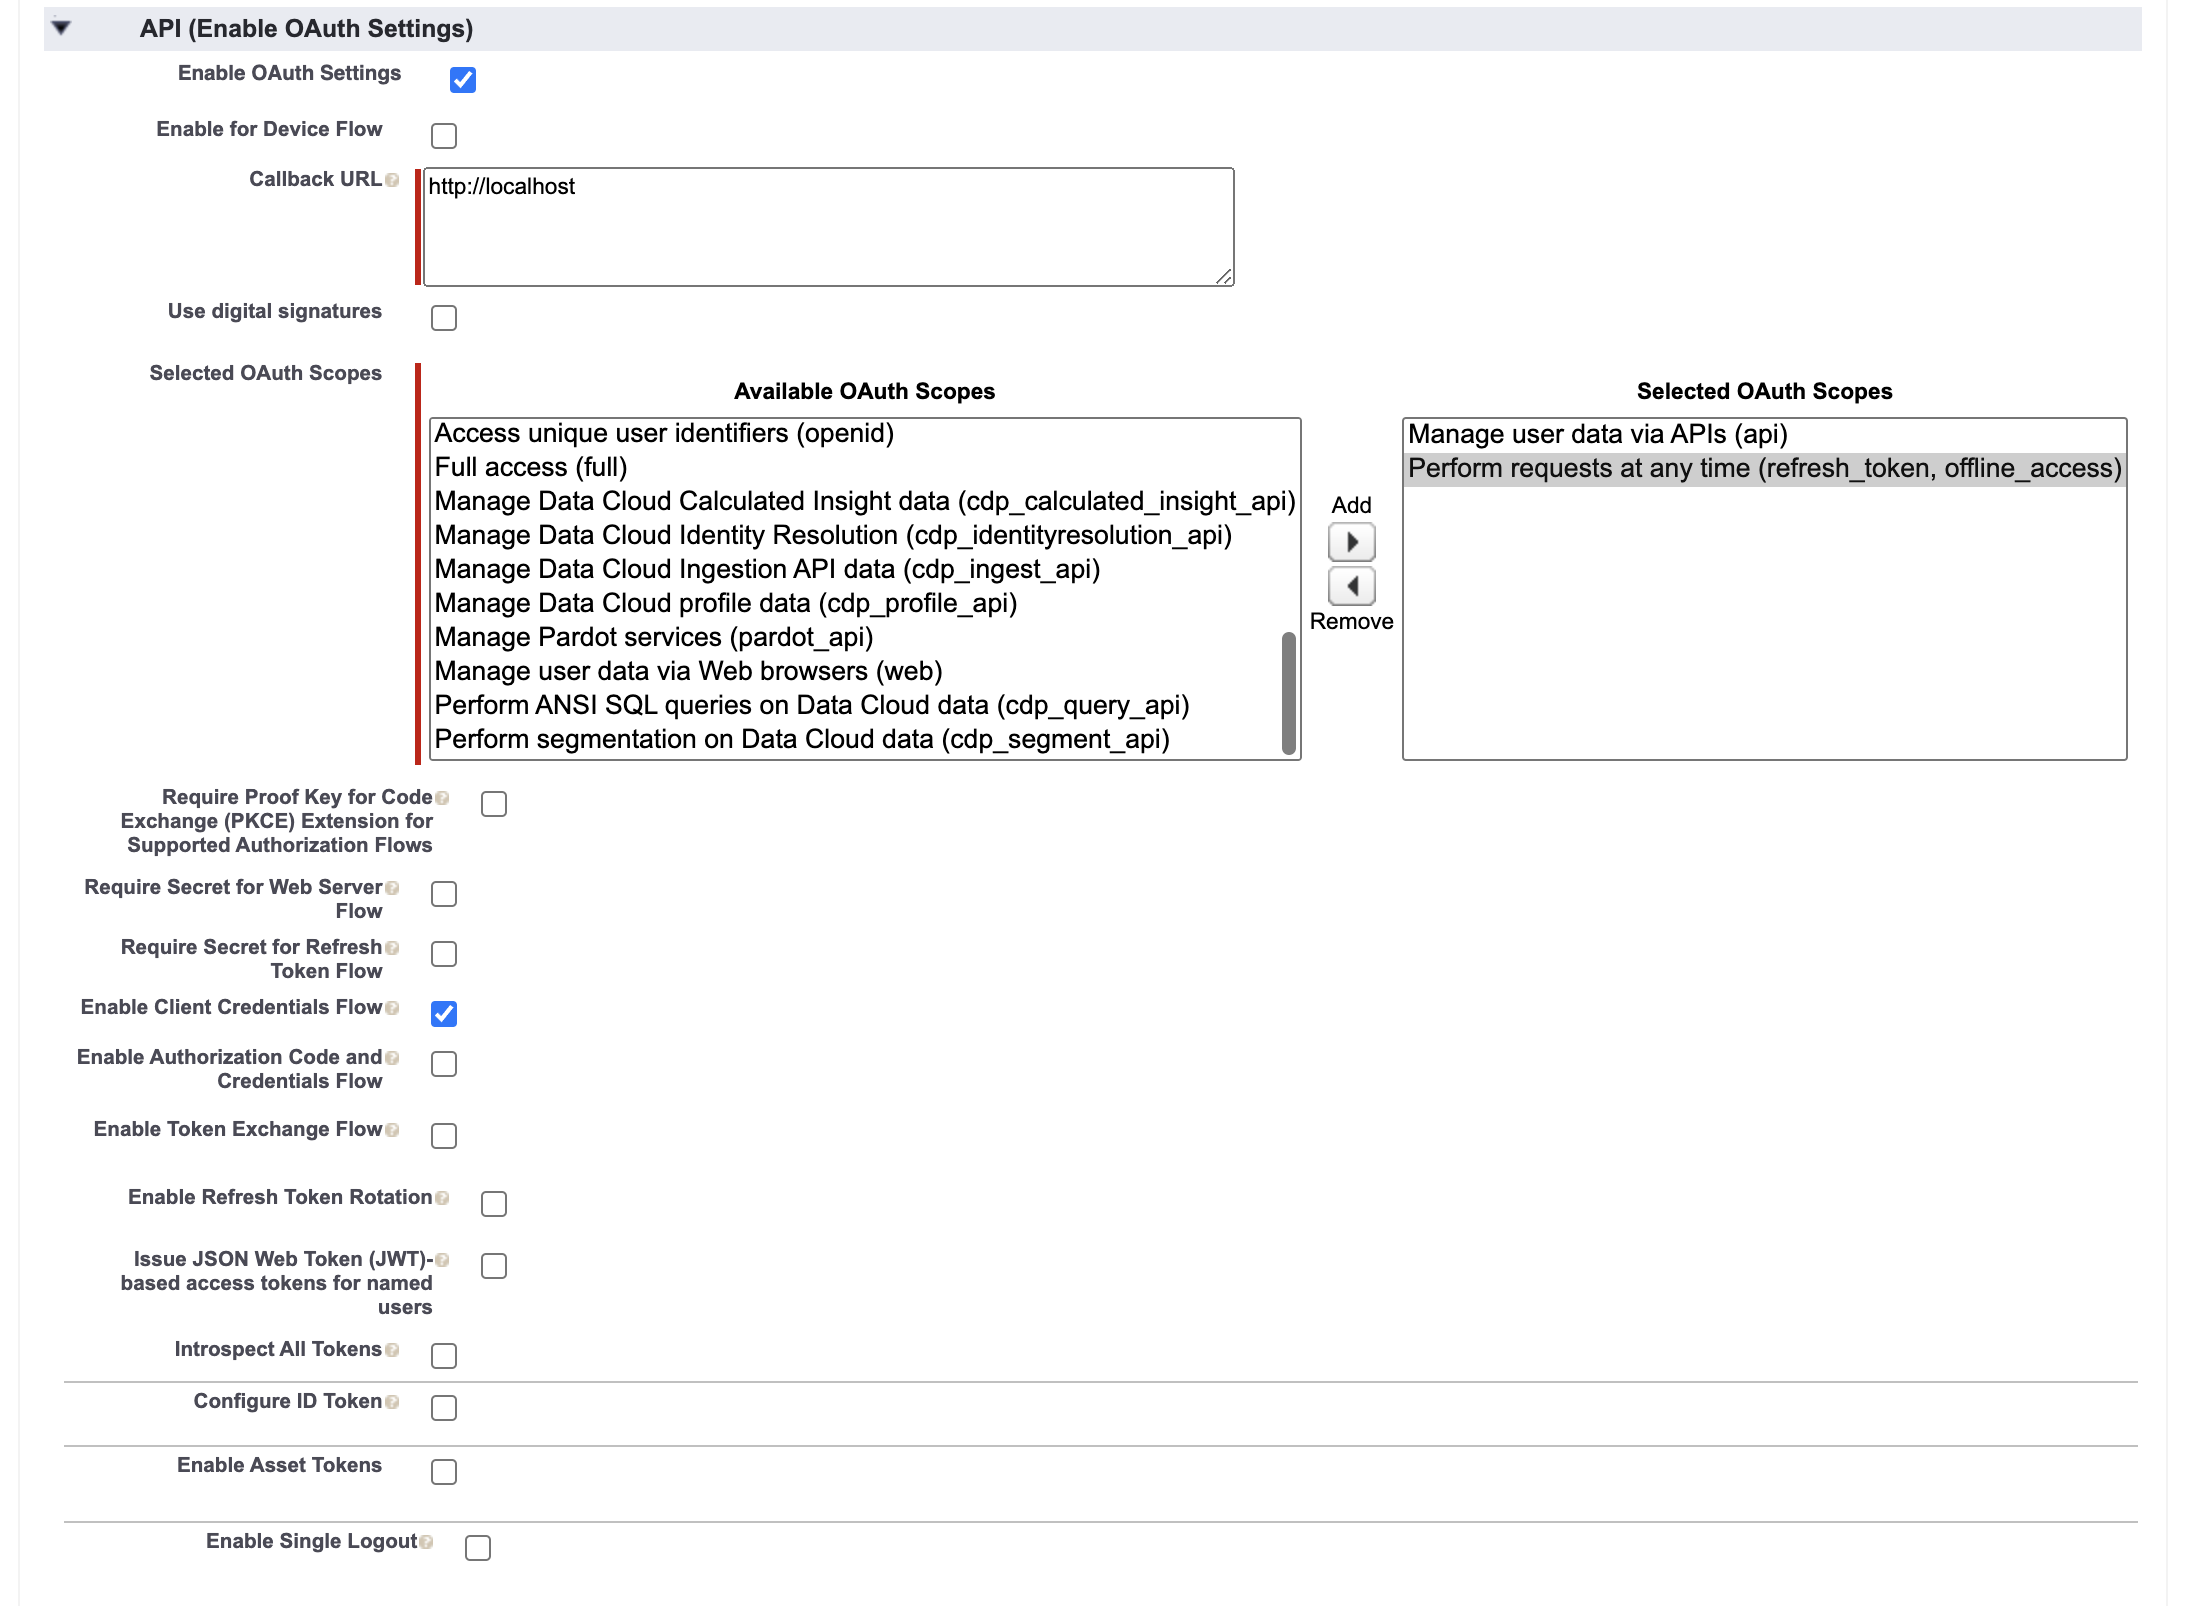Collapse the API OAuth Settings section
This screenshot has width=2186, height=1606.
coord(61,28)
